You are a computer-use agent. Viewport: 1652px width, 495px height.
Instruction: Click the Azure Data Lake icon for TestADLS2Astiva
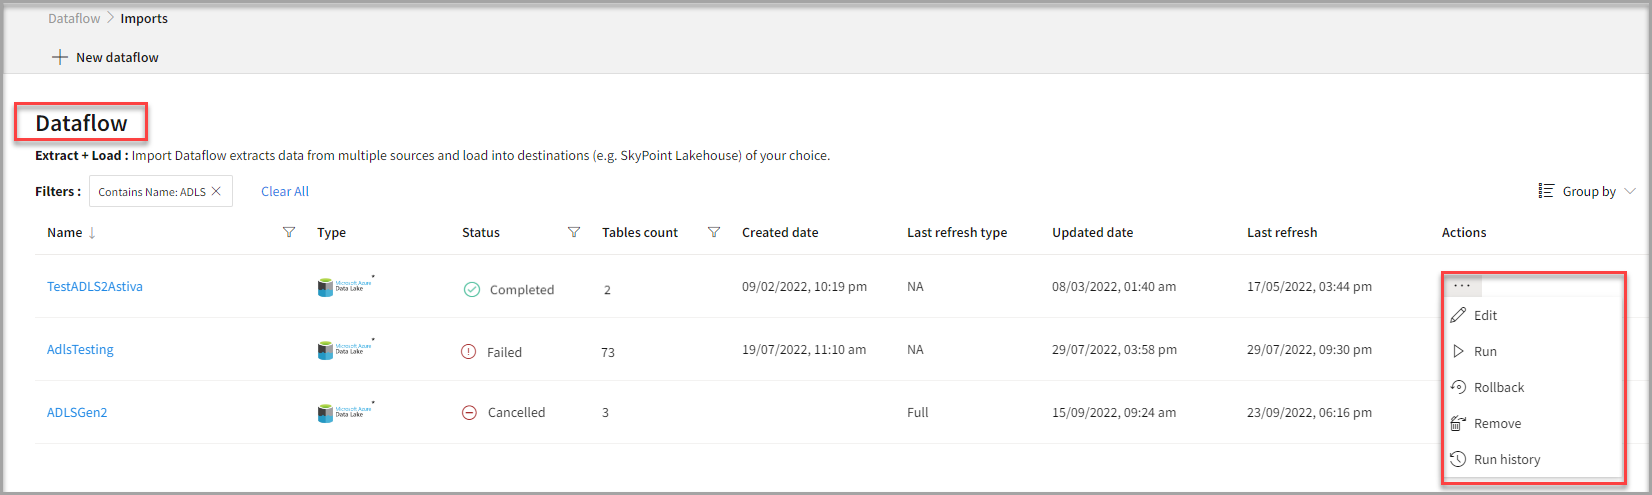point(345,287)
